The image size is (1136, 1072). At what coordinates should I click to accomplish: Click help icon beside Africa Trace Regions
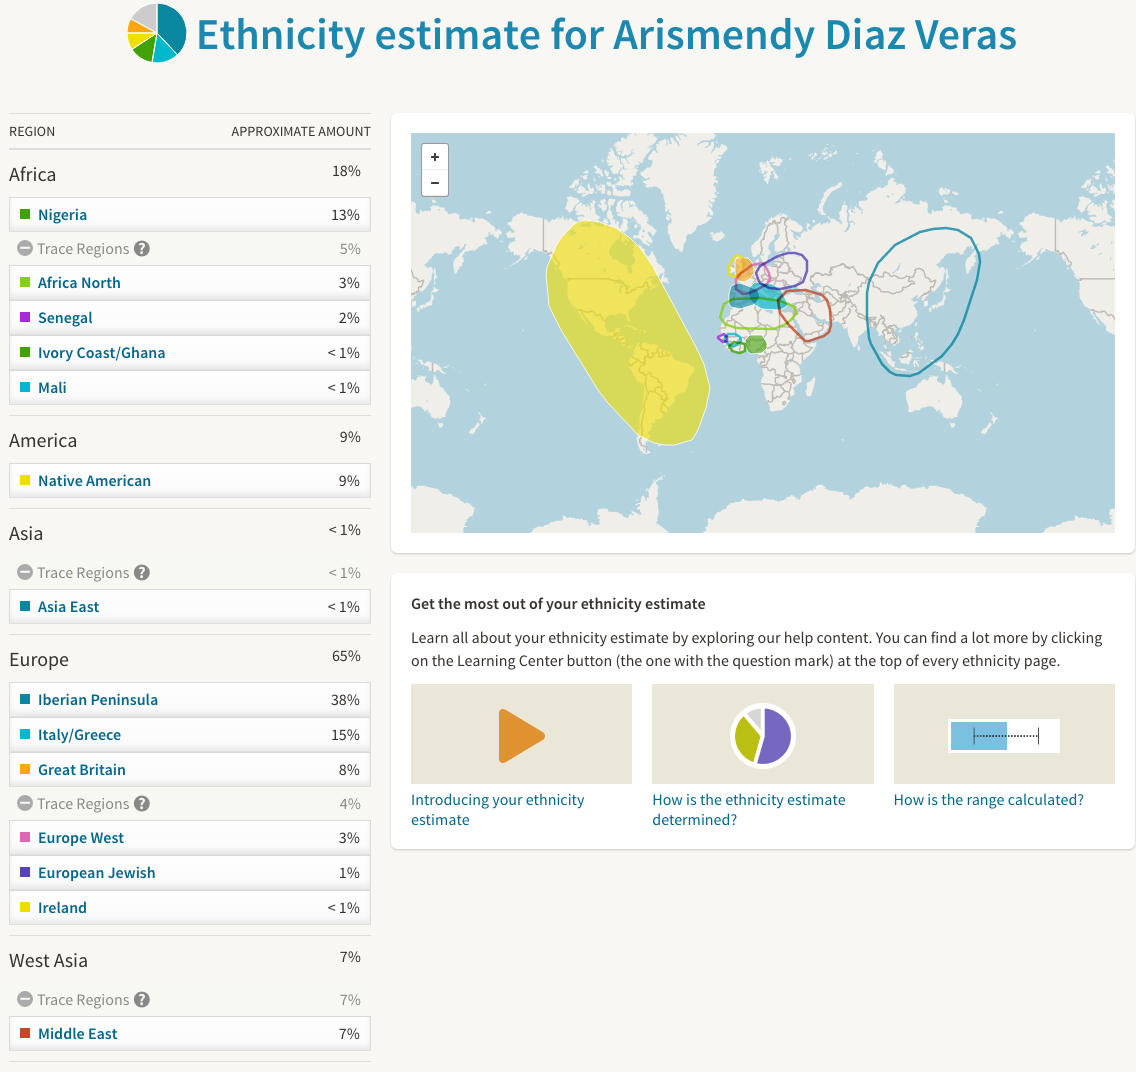click(x=142, y=249)
